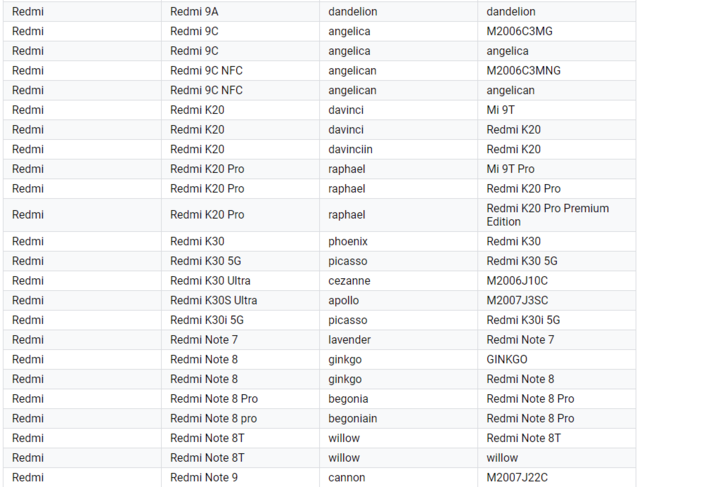720x487 pixels.
Task: Click the "M2007J22C" cell
Action: pyautogui.click(x=517, y=477)
